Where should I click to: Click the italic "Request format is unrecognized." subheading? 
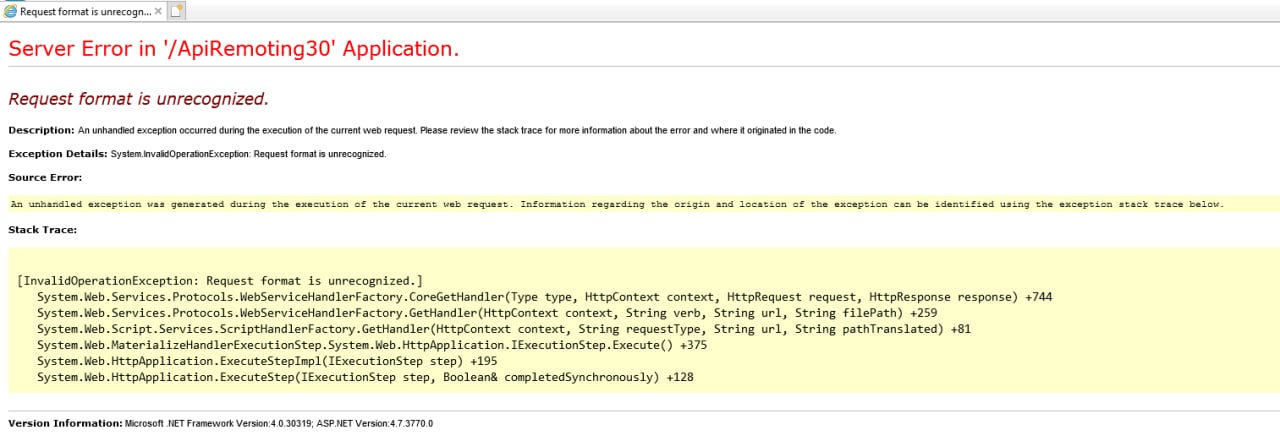click(x=138, y=99)
